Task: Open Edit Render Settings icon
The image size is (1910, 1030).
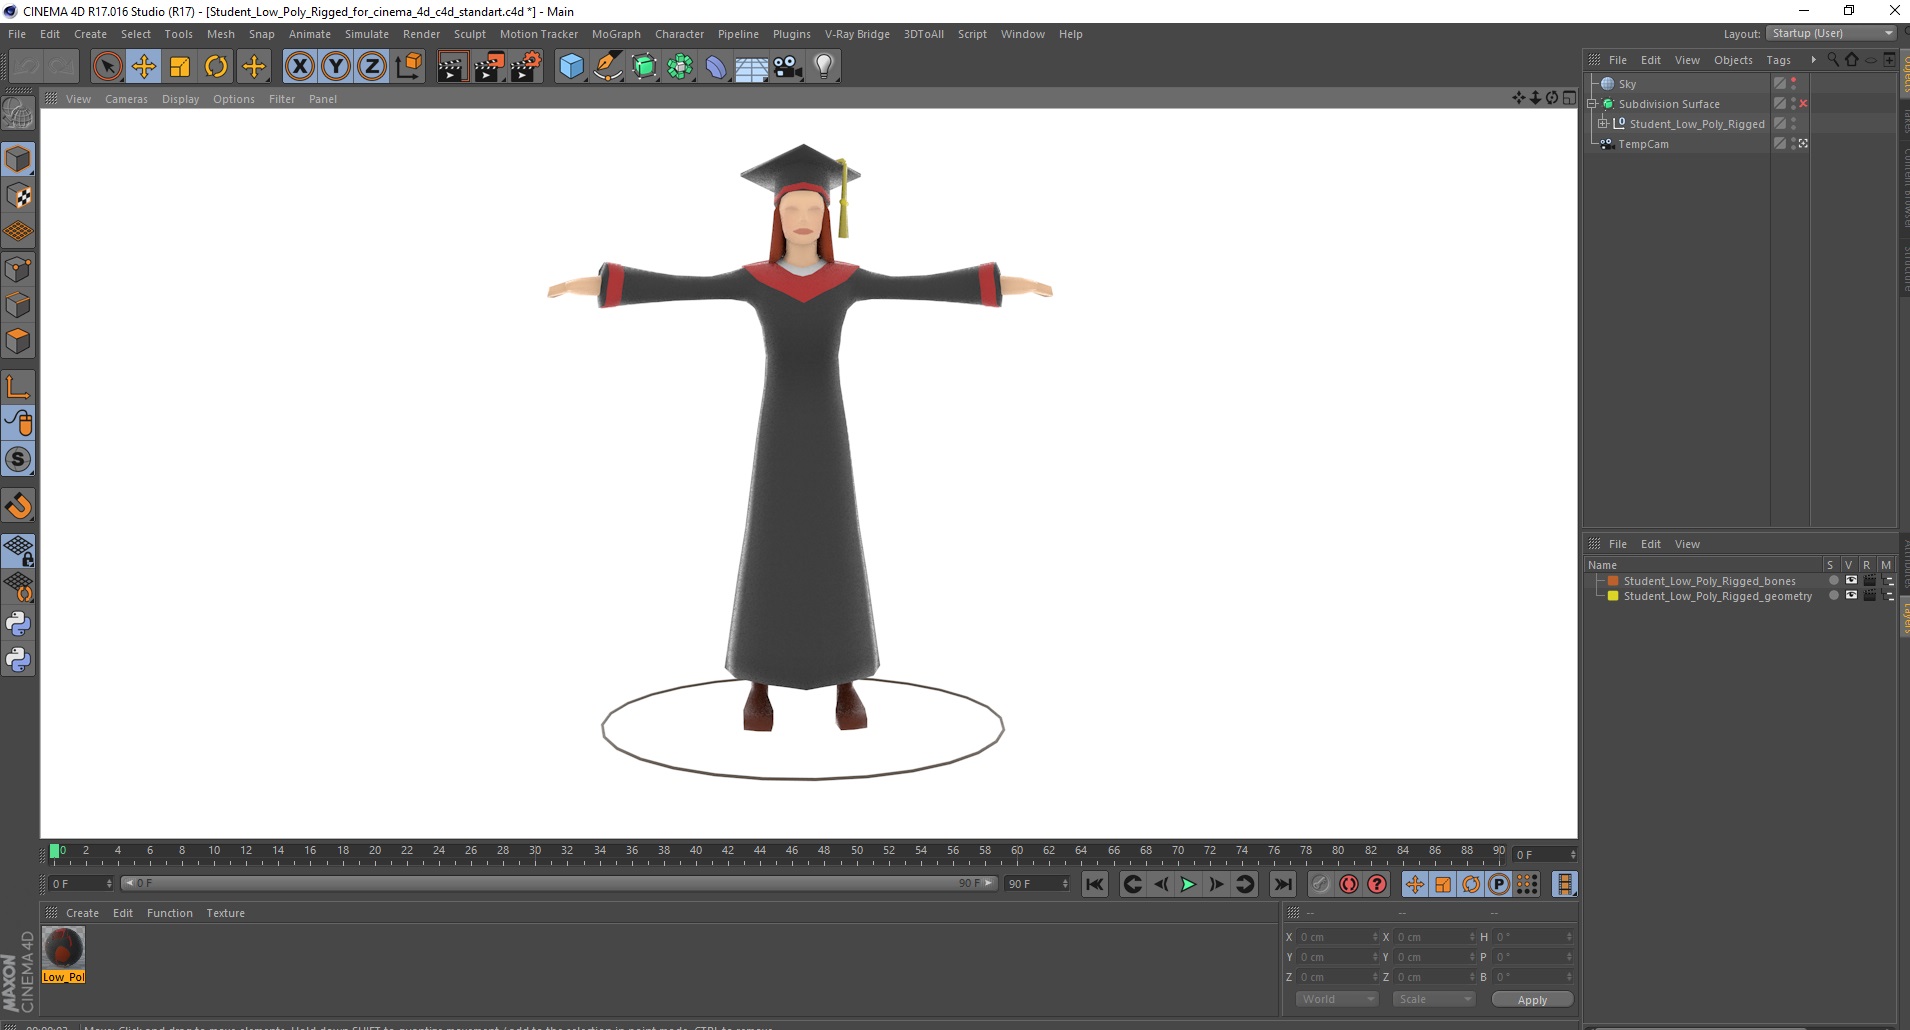Action: 526,67
